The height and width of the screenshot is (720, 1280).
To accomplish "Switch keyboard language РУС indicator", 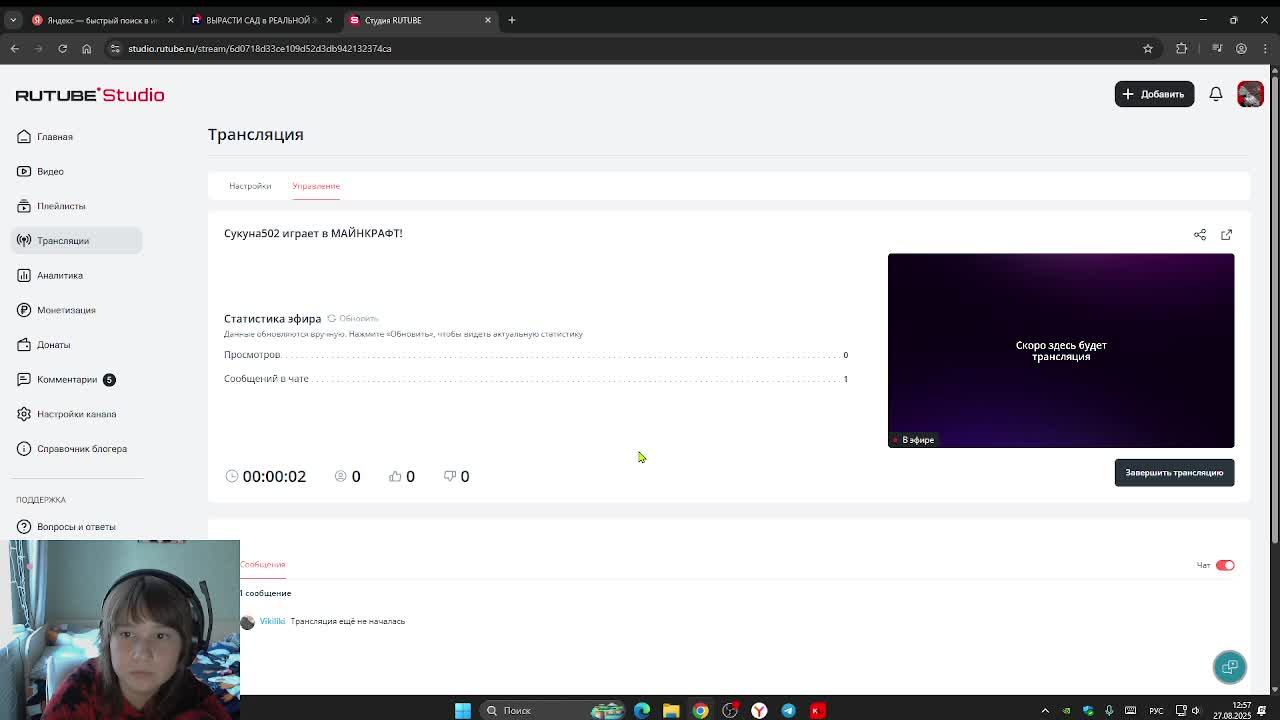I will [1156, 711].
